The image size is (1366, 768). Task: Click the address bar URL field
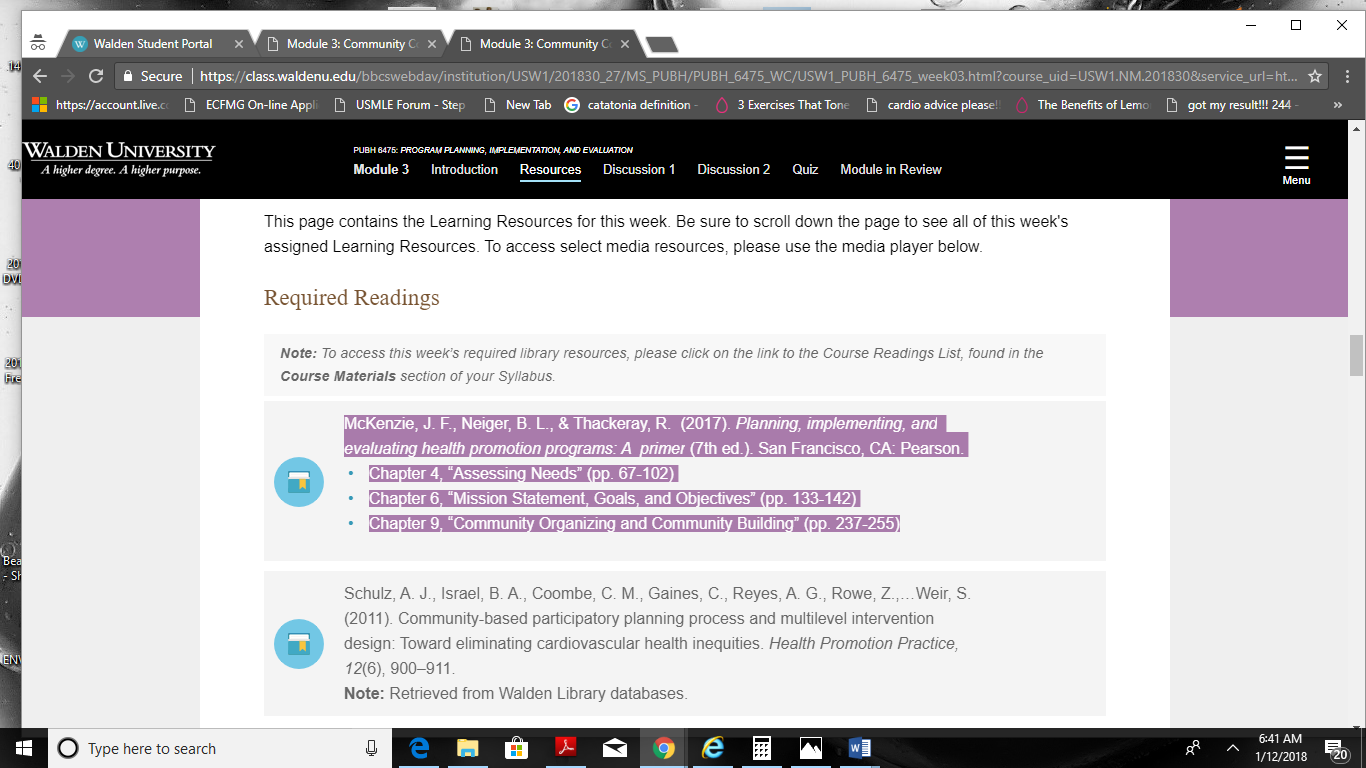tap(748, 76)
